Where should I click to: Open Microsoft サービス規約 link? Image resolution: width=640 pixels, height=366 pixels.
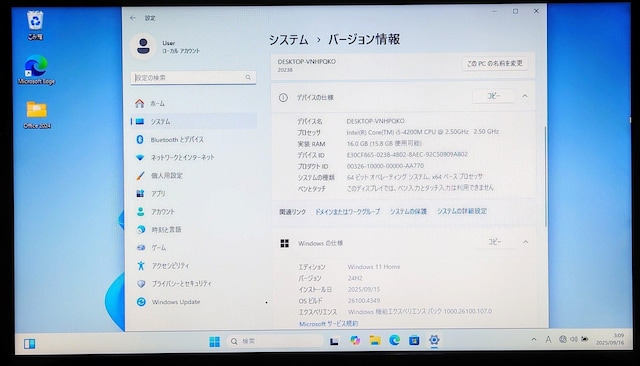(x=329, y=324)
